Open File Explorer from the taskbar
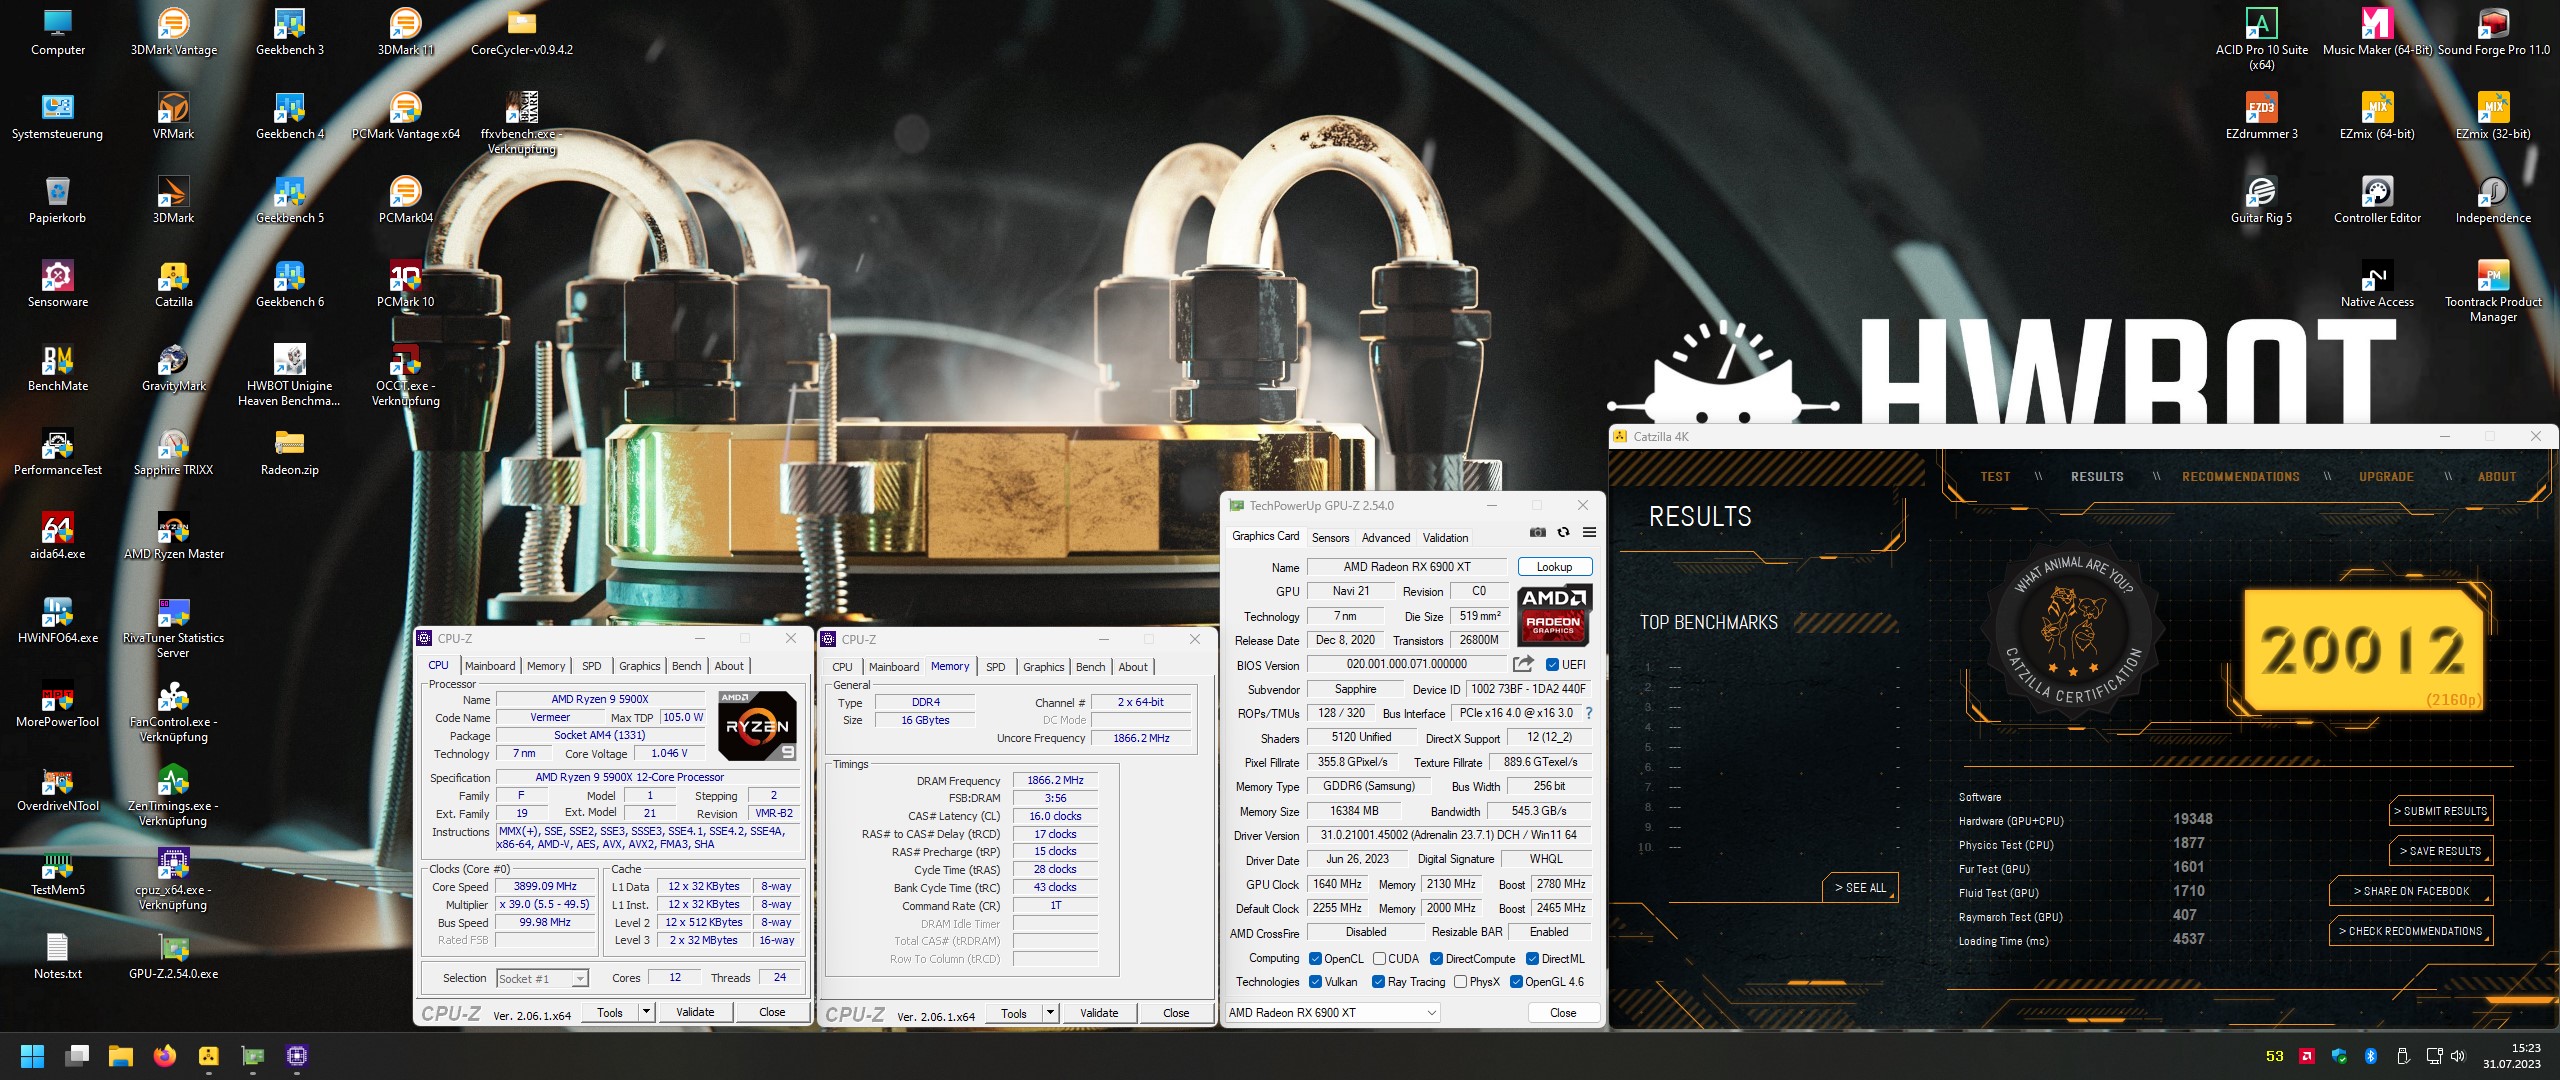 [x=121, y=1056]
